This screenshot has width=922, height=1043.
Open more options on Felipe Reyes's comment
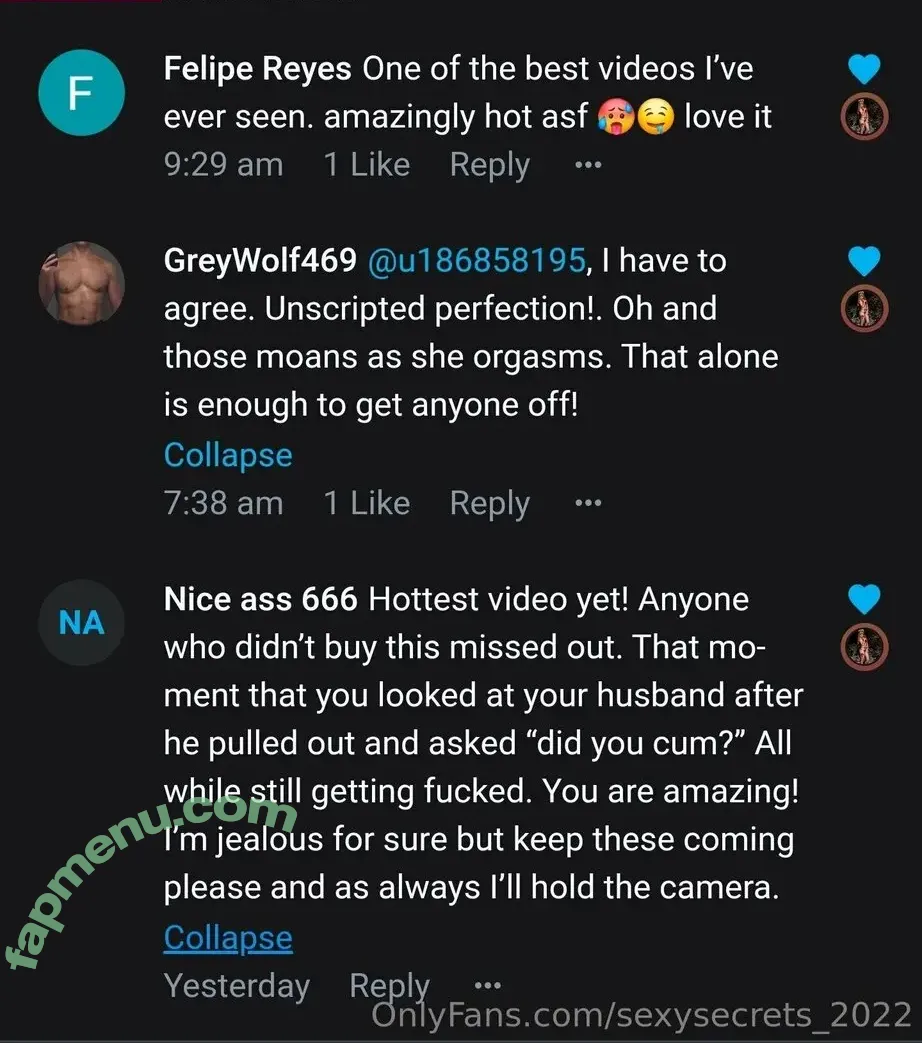[588, 165]
